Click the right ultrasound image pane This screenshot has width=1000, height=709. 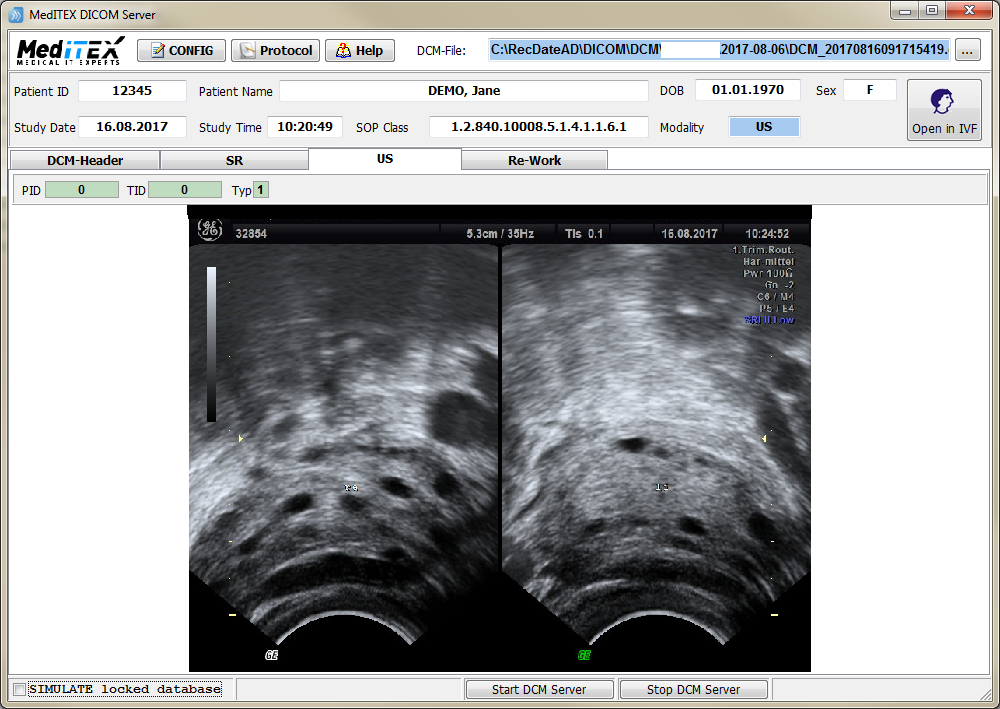656,446
